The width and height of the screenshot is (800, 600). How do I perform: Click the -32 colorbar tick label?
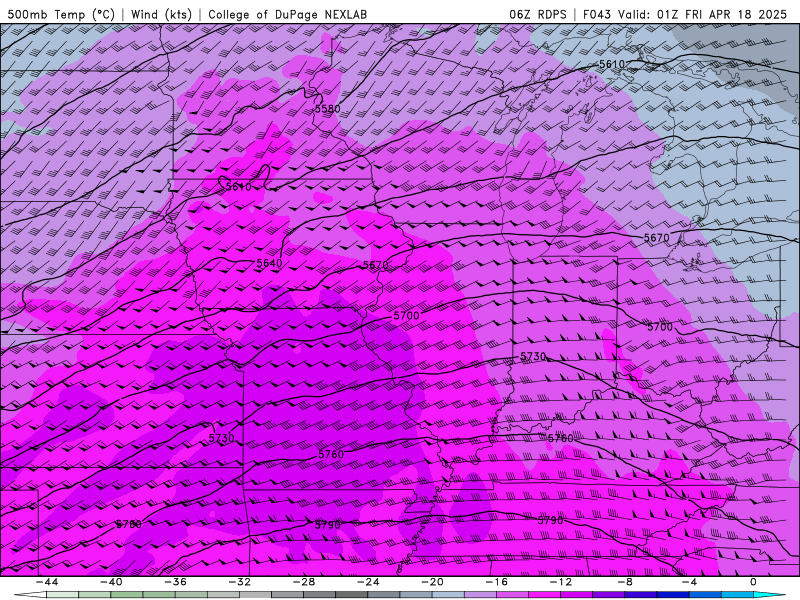(x=239, y=582)
